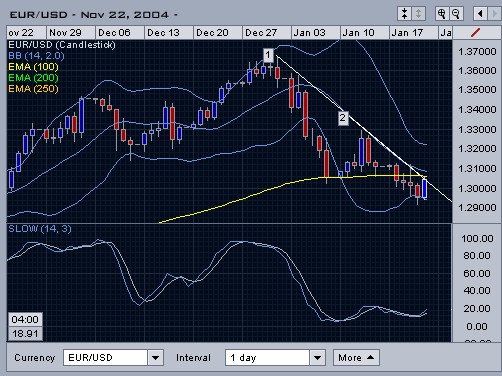Click the 1.29000 price axis value
This screenshot has width=502, height=376.
pos(477,208)
